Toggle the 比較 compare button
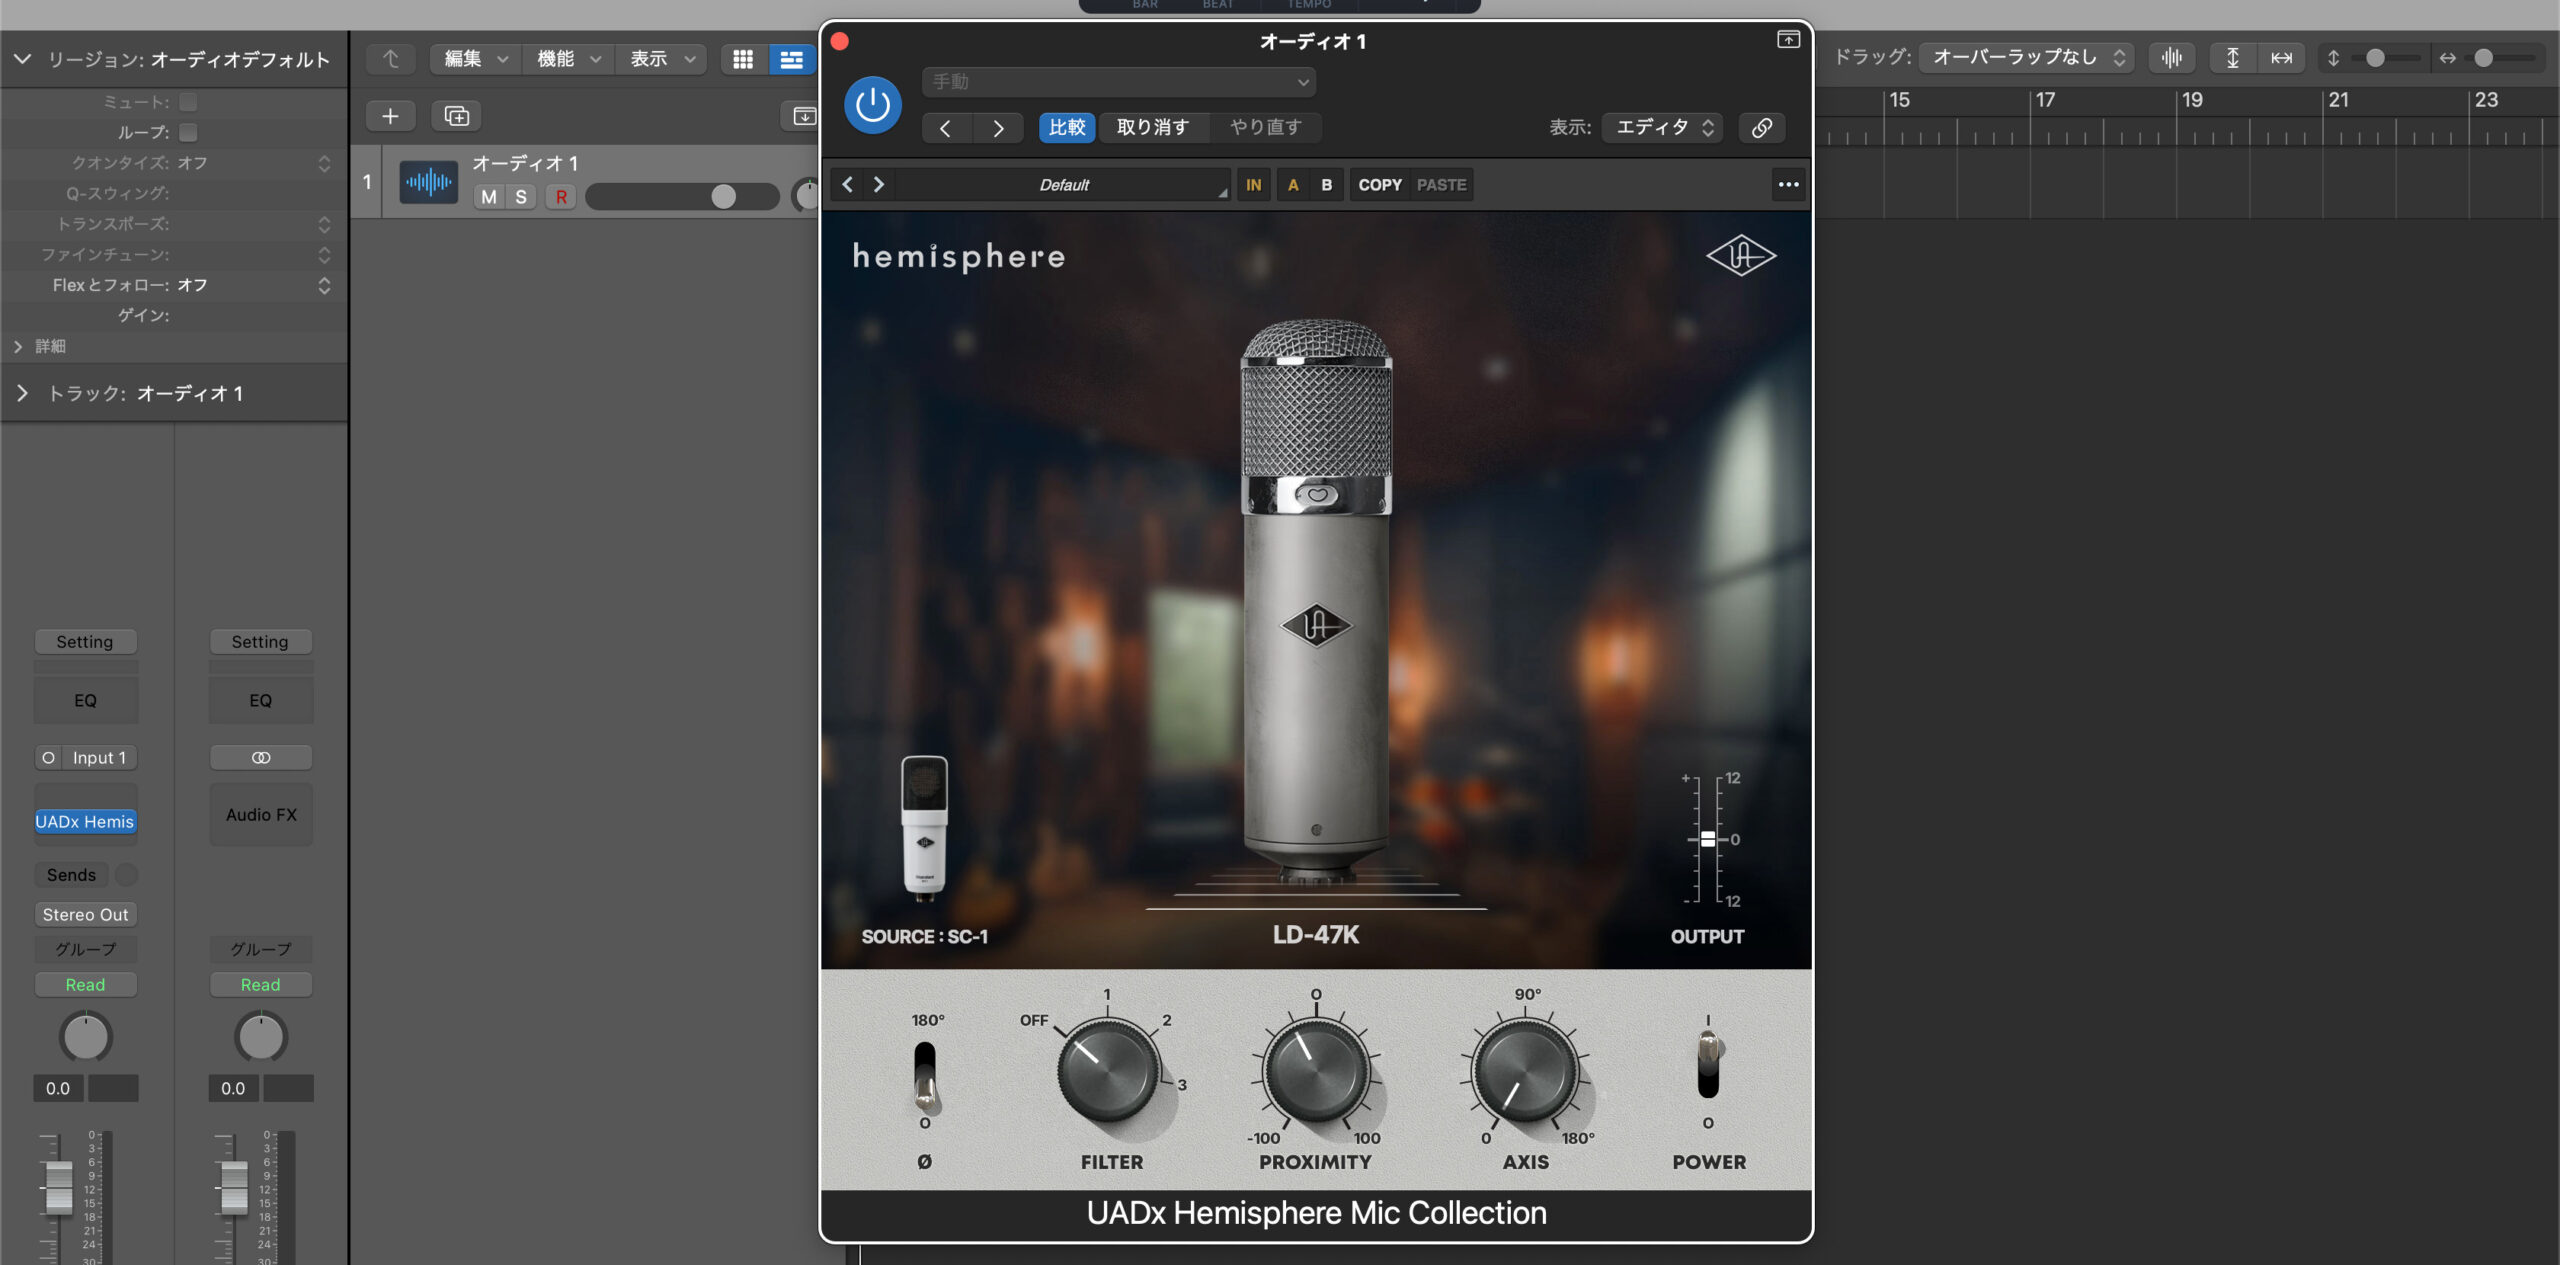 [x=1067, y=128]
